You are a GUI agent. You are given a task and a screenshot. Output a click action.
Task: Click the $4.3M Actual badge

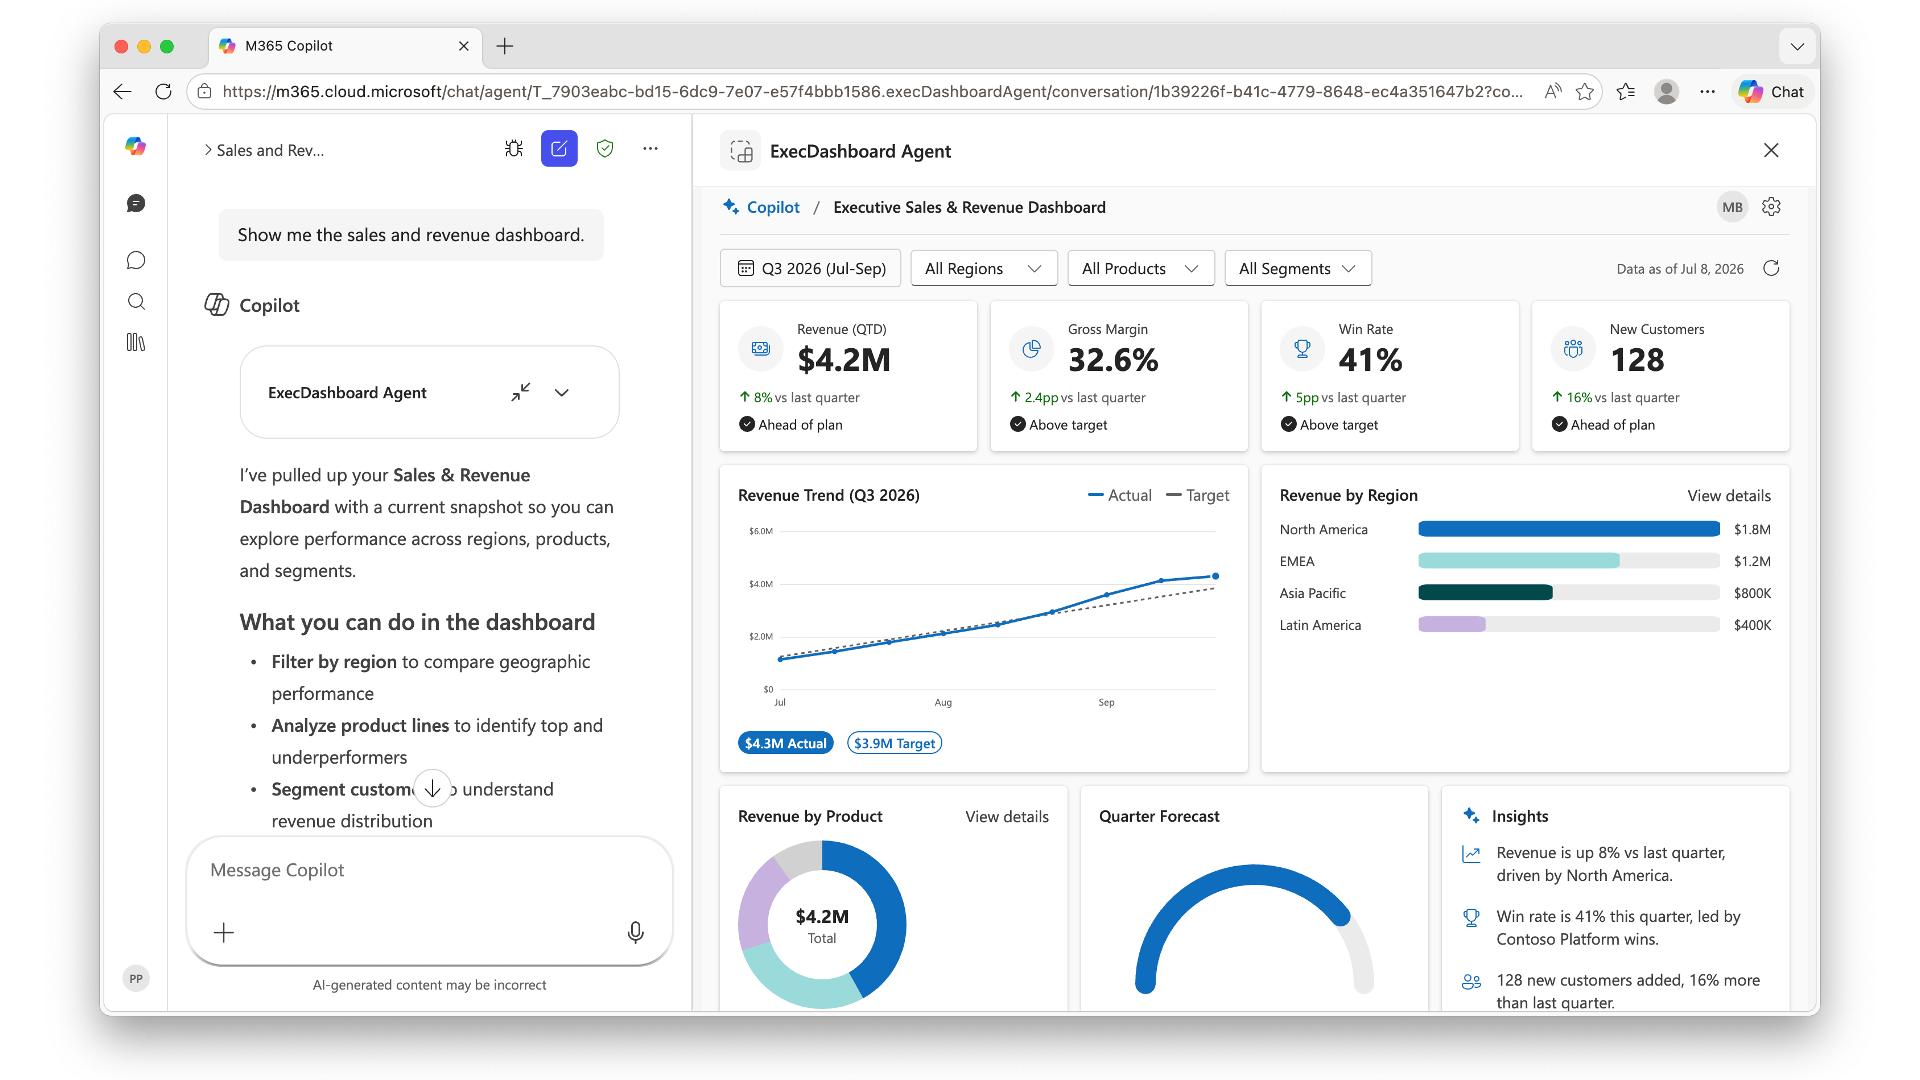785,743
